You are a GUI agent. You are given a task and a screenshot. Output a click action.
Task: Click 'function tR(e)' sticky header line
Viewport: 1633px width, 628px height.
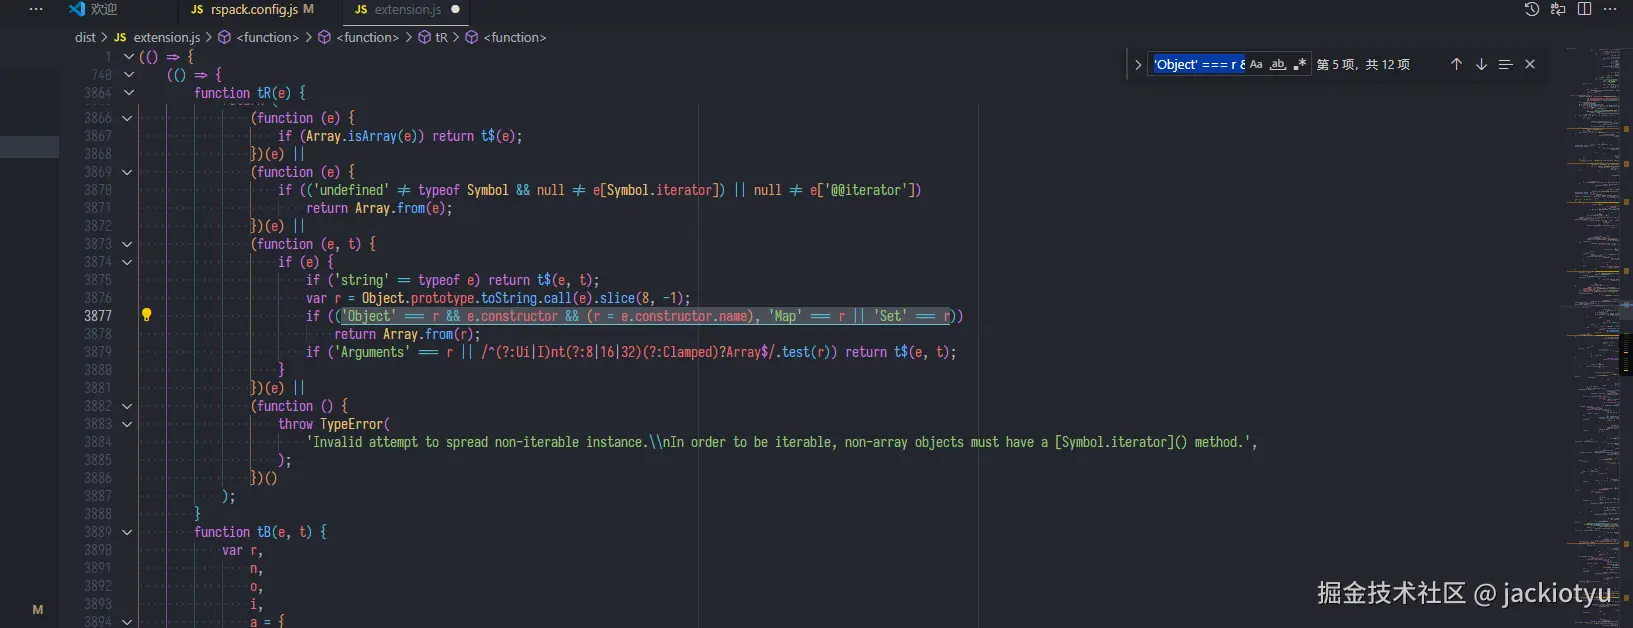[x=250, y=93]
